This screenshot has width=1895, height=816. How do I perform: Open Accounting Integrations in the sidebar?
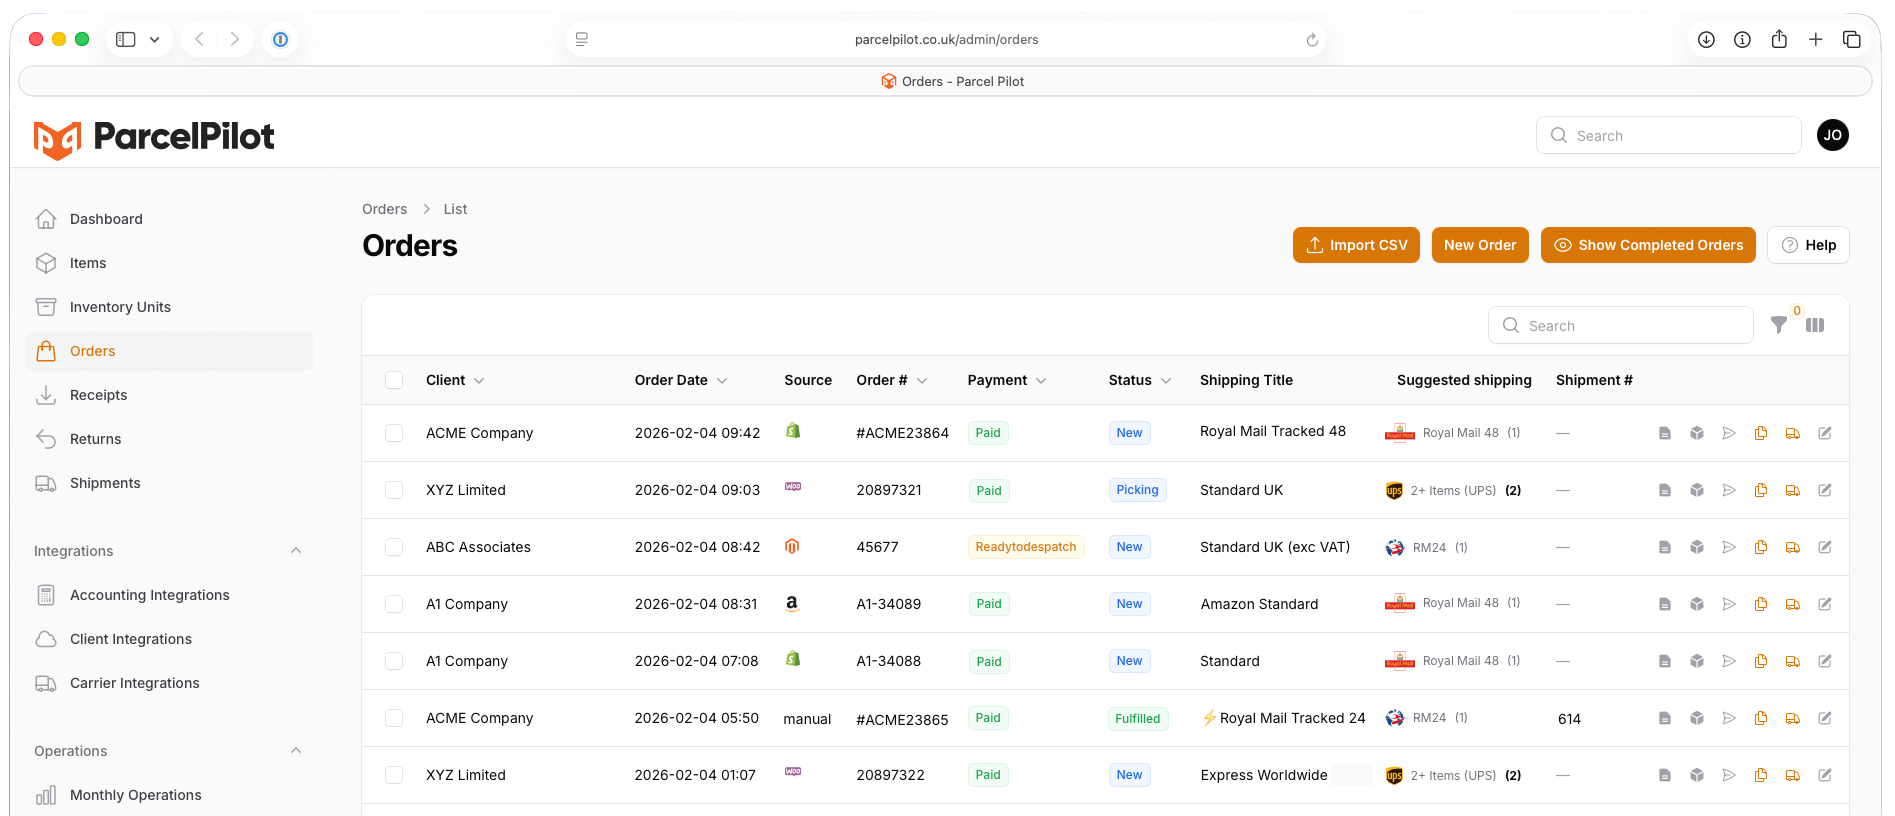[x=170, y=595]
